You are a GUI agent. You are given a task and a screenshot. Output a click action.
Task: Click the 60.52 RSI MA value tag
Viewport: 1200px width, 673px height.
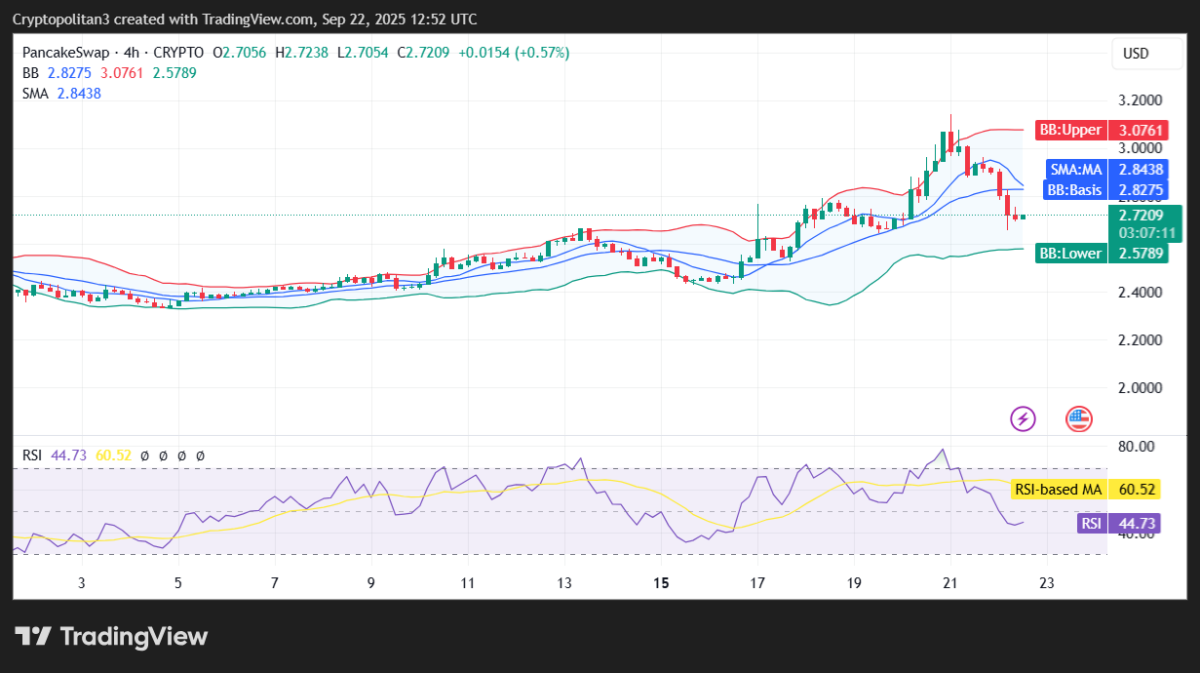coord(1137,489)
